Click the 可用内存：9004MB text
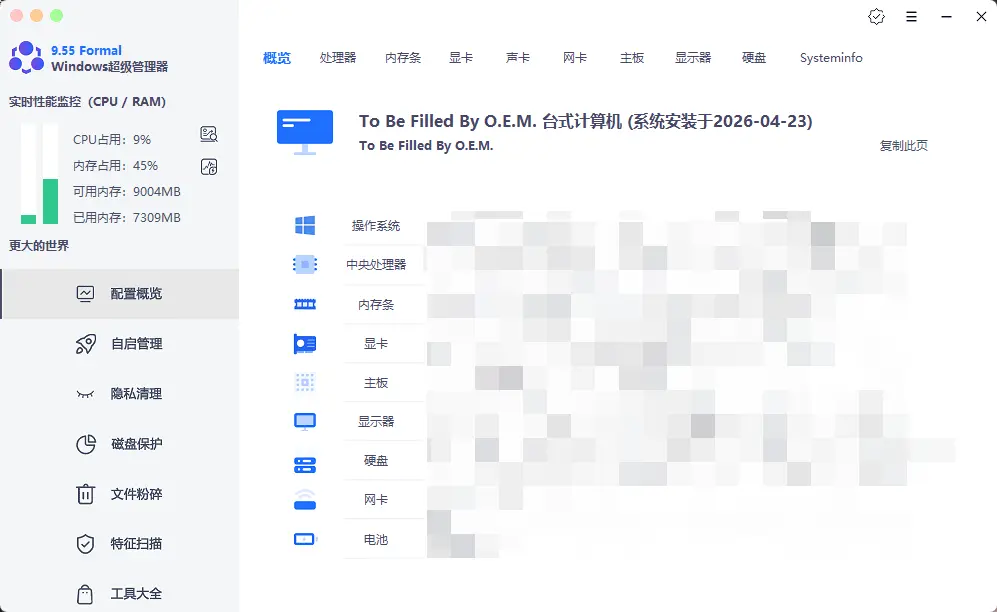The height and width of the screenshot is (612, 997). (x=127, y=191)
